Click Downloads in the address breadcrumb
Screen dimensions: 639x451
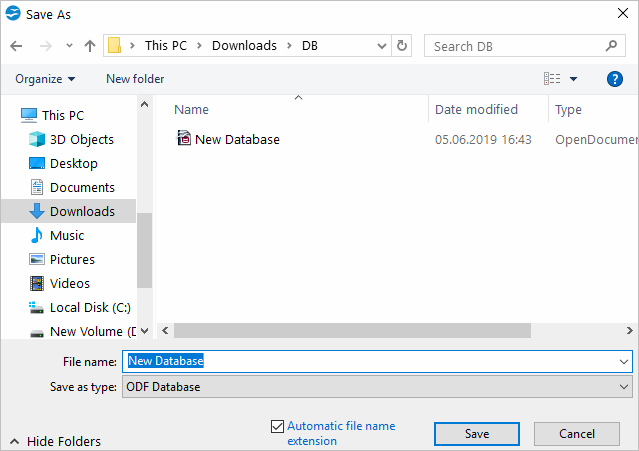243,46
